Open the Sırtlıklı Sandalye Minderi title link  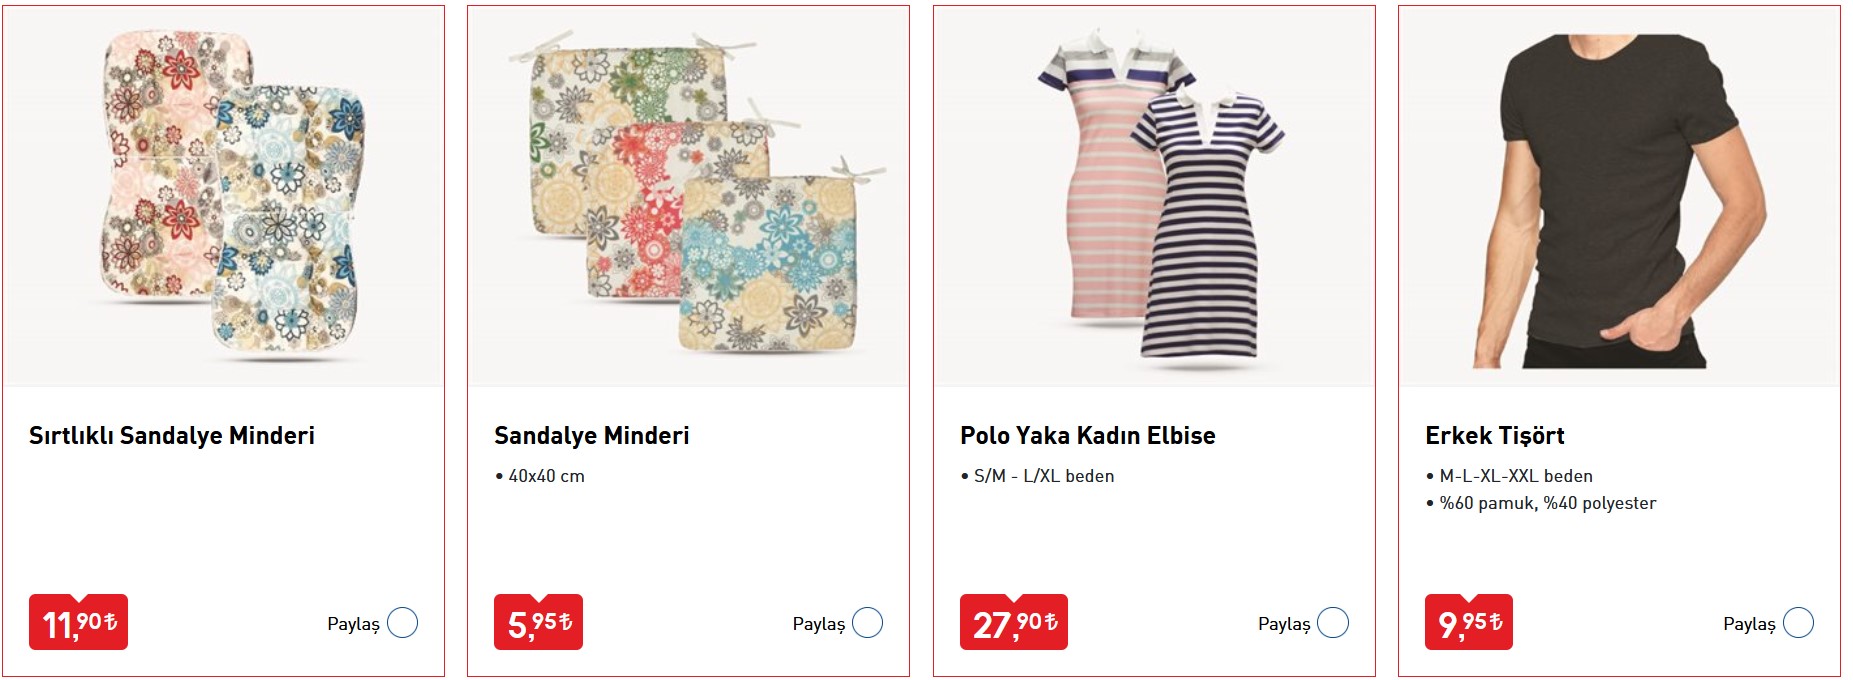172,436
